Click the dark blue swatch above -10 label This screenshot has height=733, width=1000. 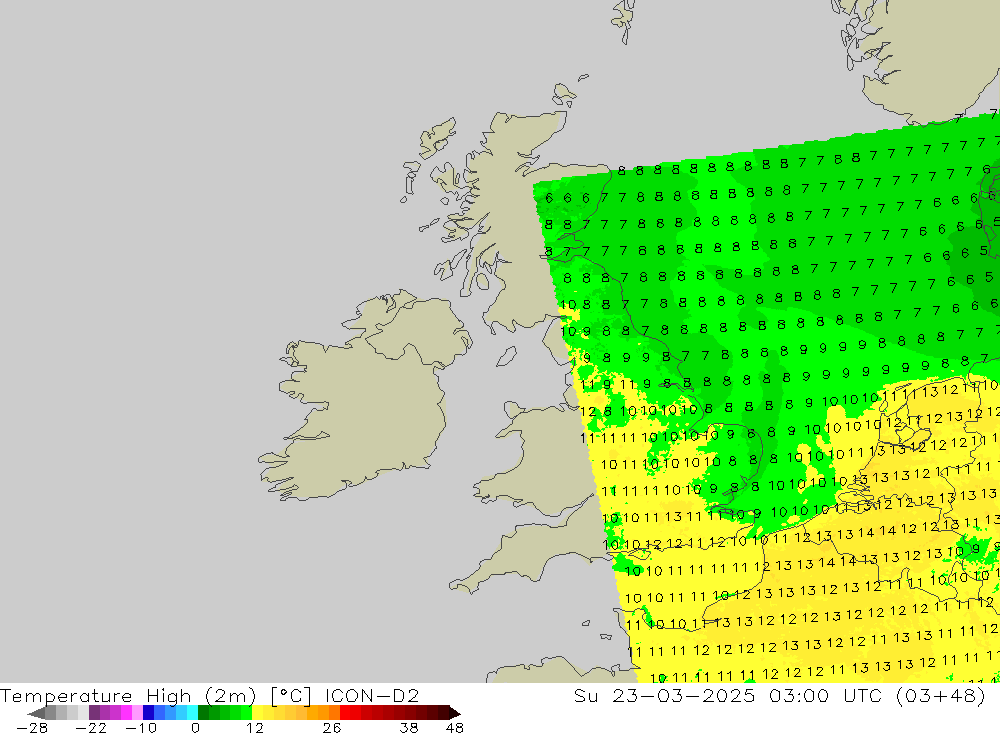[x=148, y=713]
